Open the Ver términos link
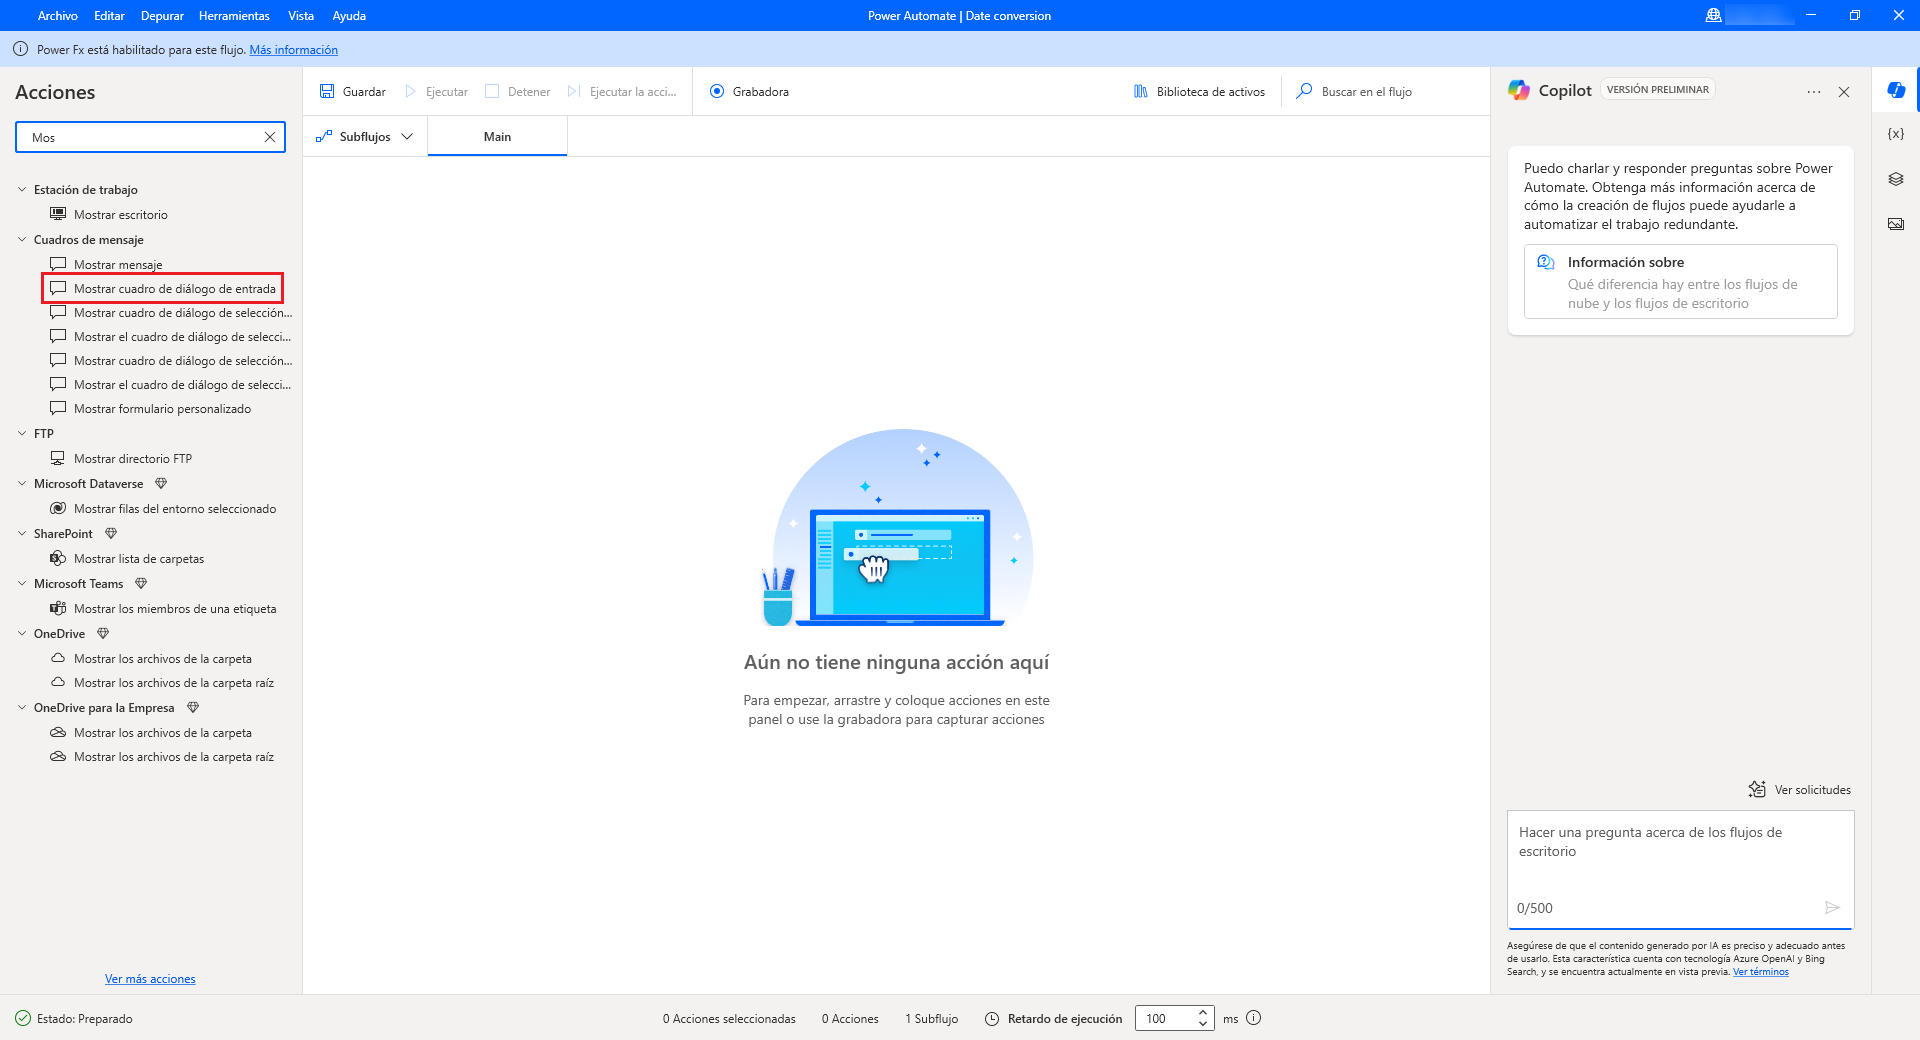 [x=1761, y=972]
